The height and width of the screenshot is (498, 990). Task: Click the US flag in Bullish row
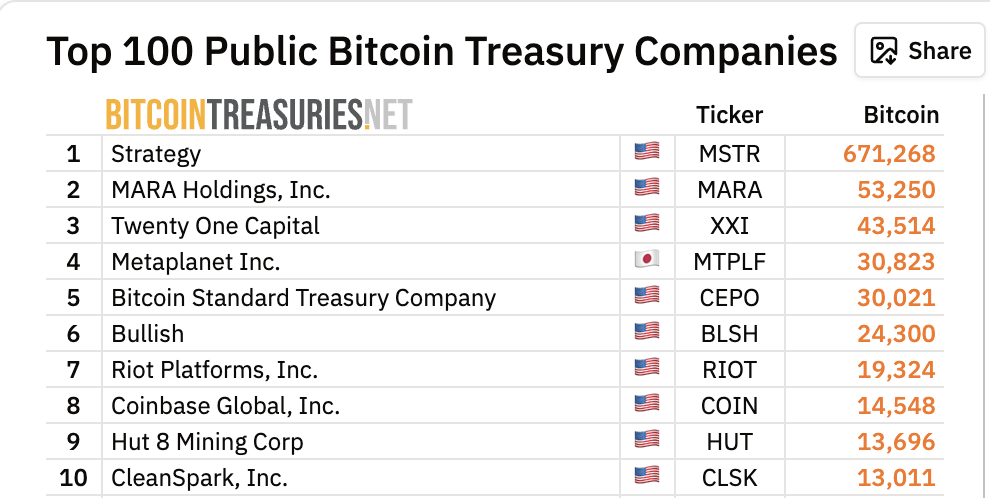point(647,332)
